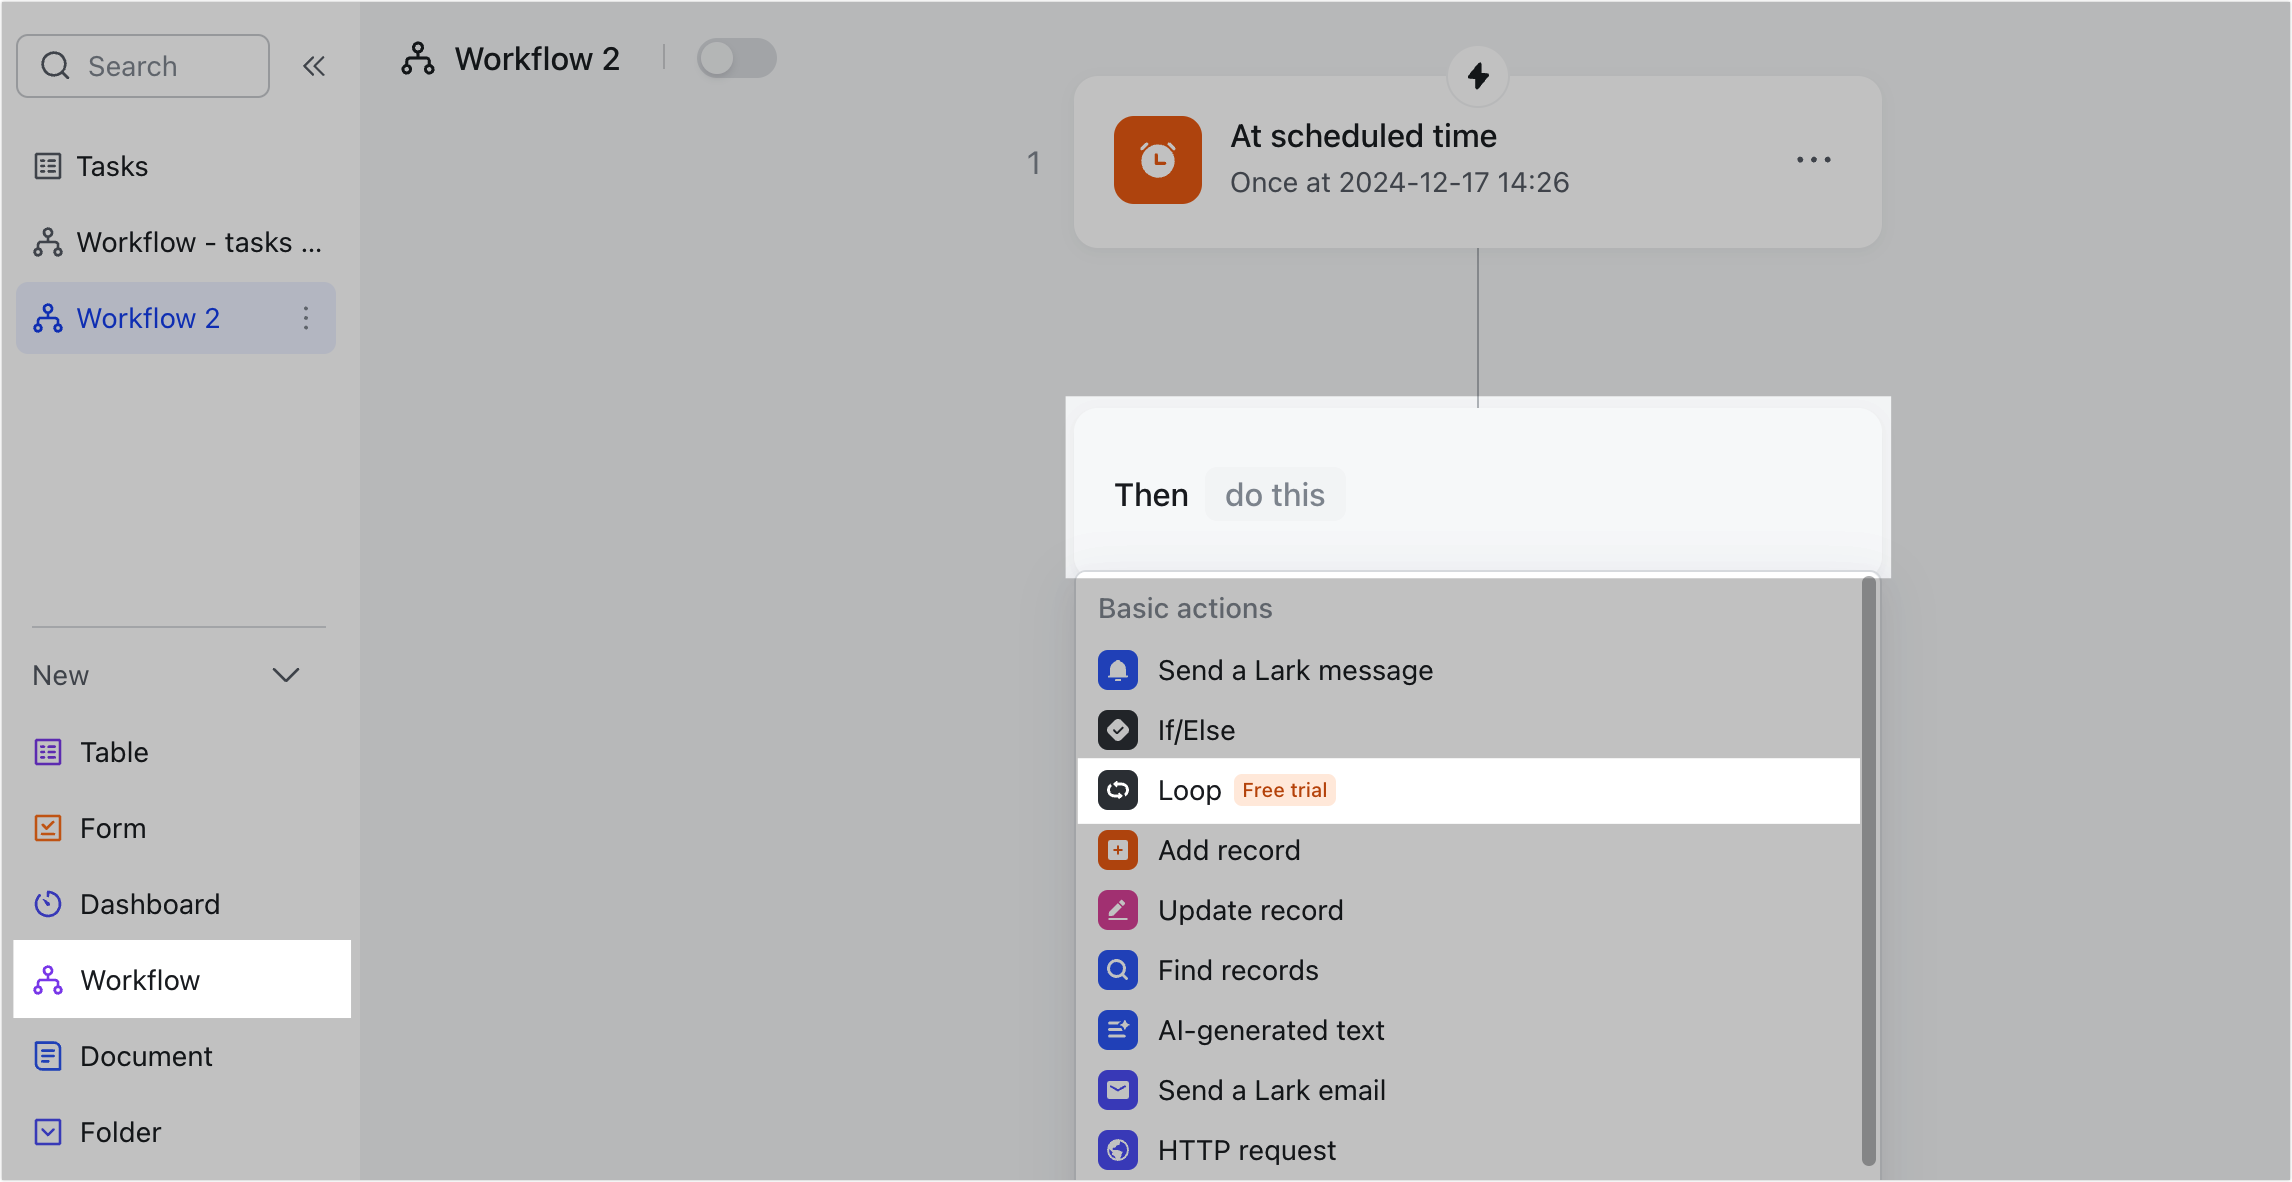Select the AI-generated text icon
Image resolution: width=2292 pixels, height=1182 pixels.
point(1117,1030)
